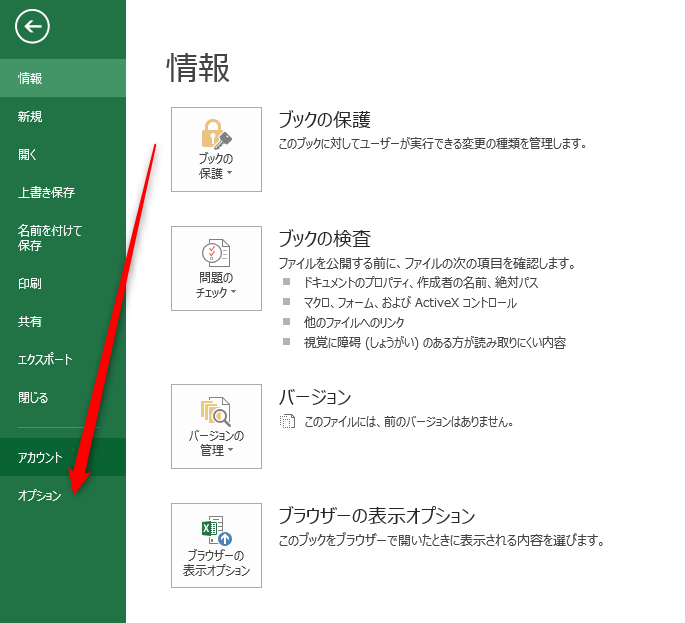Click the ドキュメントのプロパティ bullet text

click(421, 283)
